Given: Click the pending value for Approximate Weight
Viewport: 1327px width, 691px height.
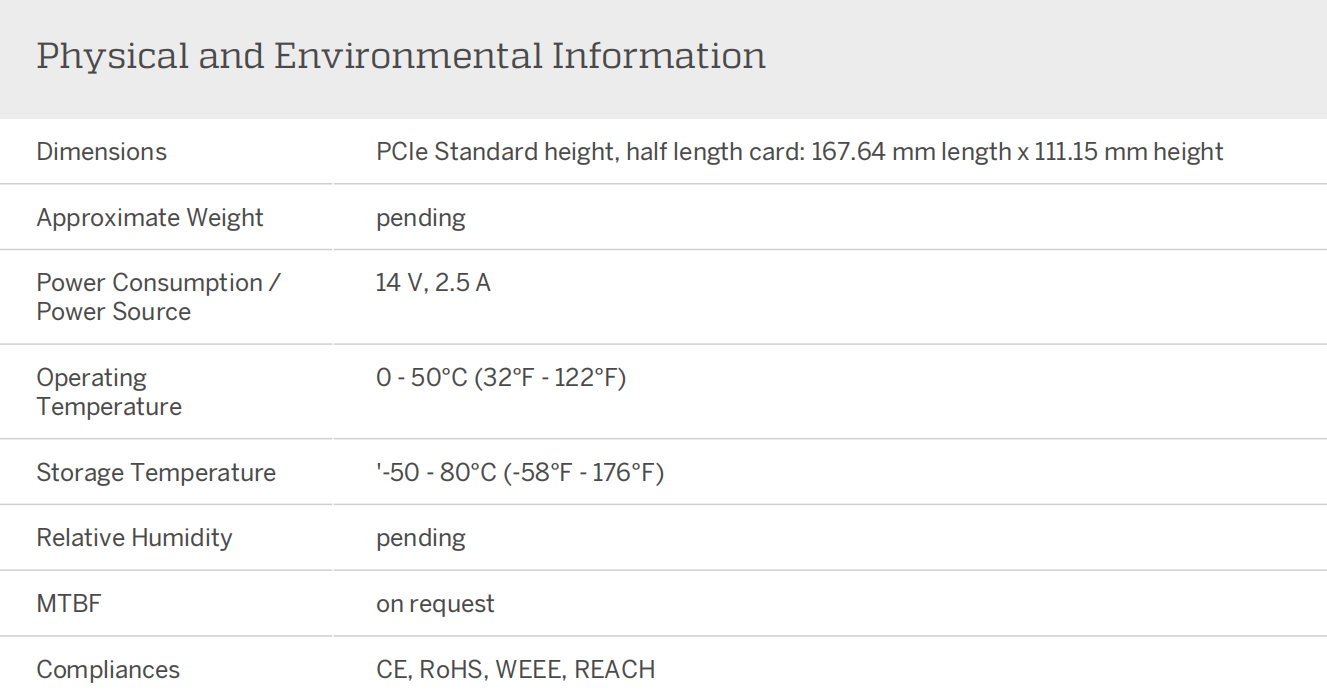Looking at the screenshot, I should (x=421, y=218).
